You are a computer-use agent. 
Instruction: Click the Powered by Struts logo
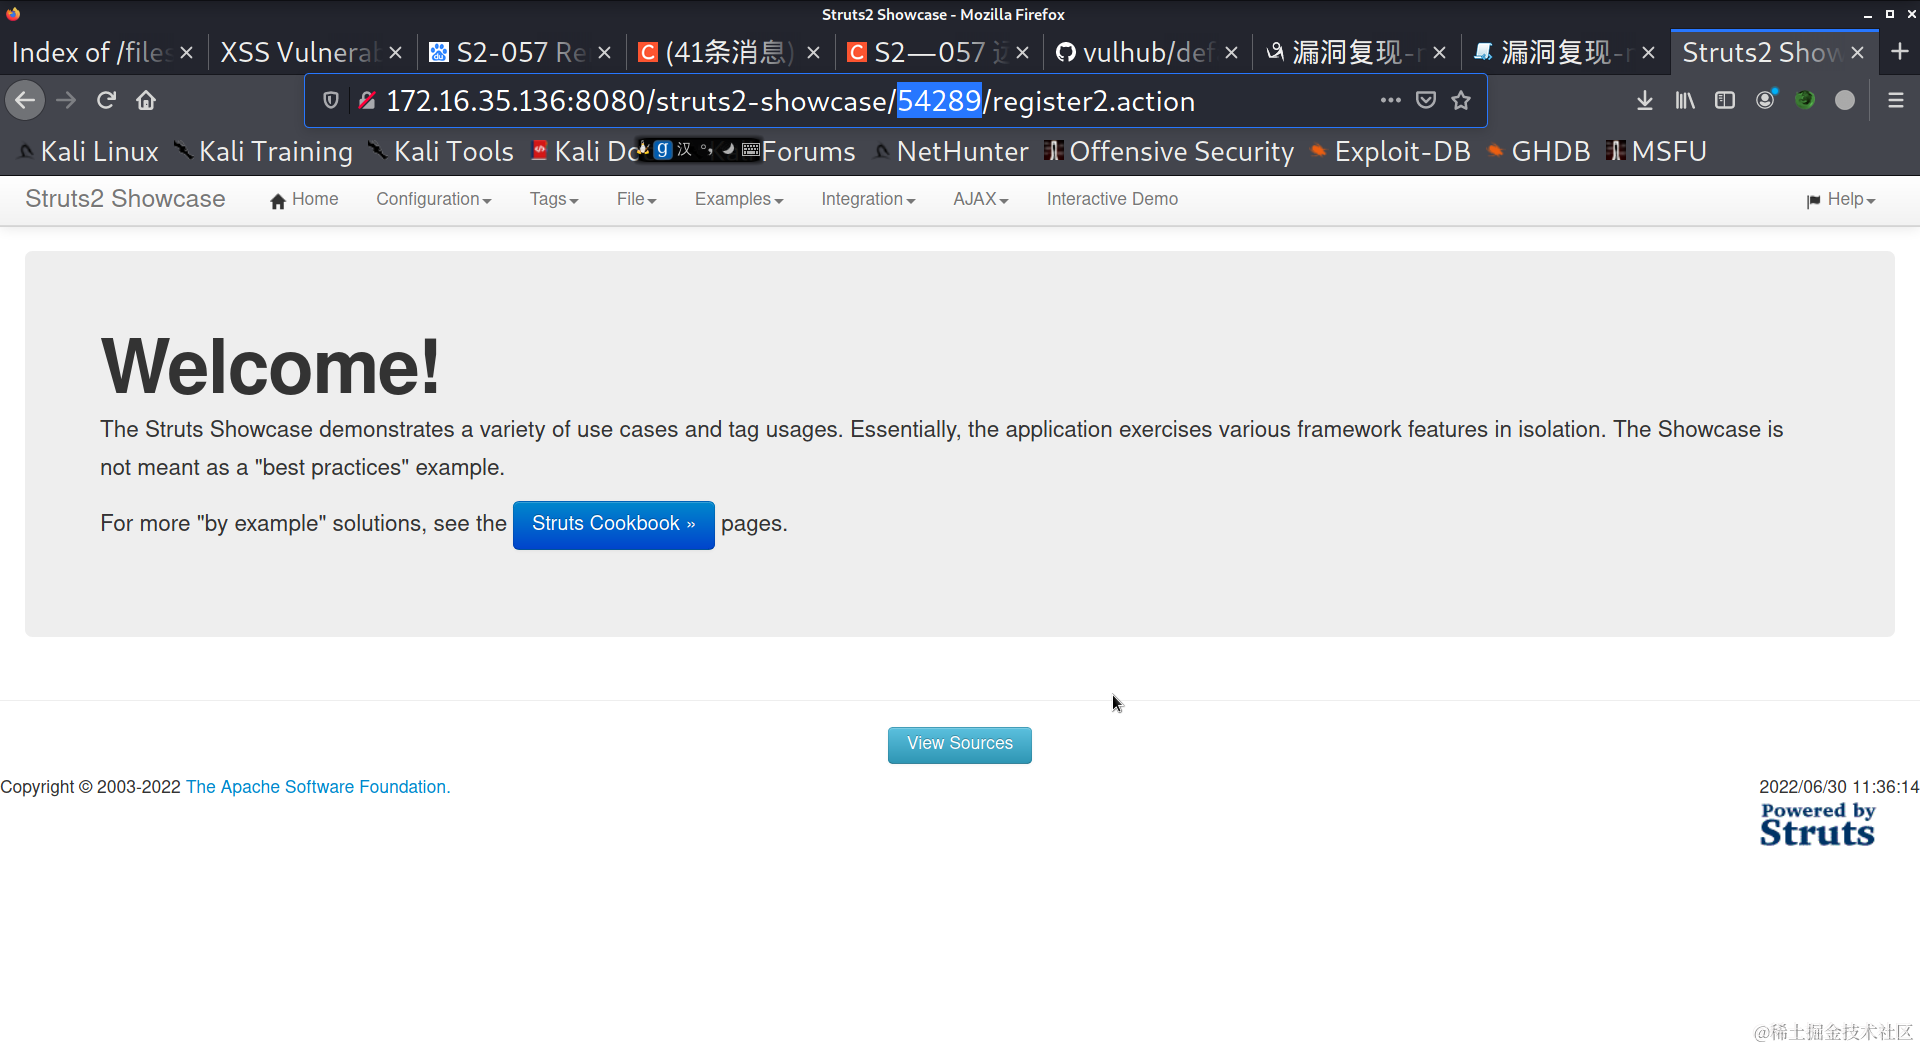point(1817,825)
